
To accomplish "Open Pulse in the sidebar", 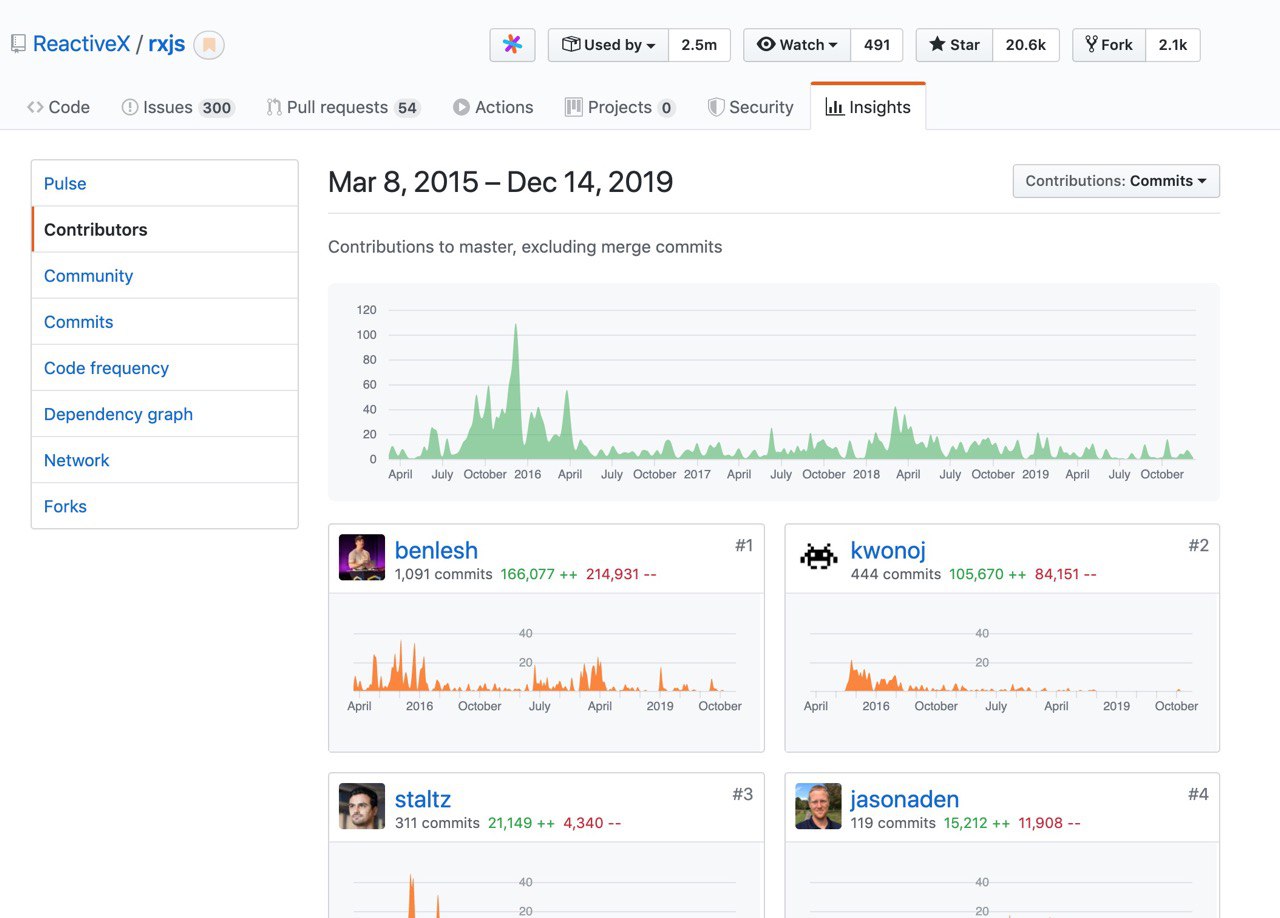I will [x=165, y=183].
